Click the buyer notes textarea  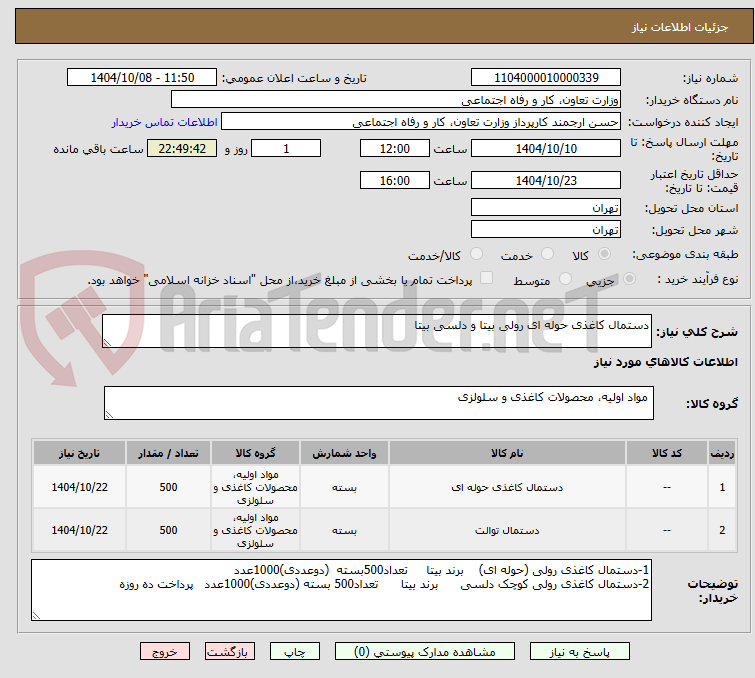tap(341, 590)
